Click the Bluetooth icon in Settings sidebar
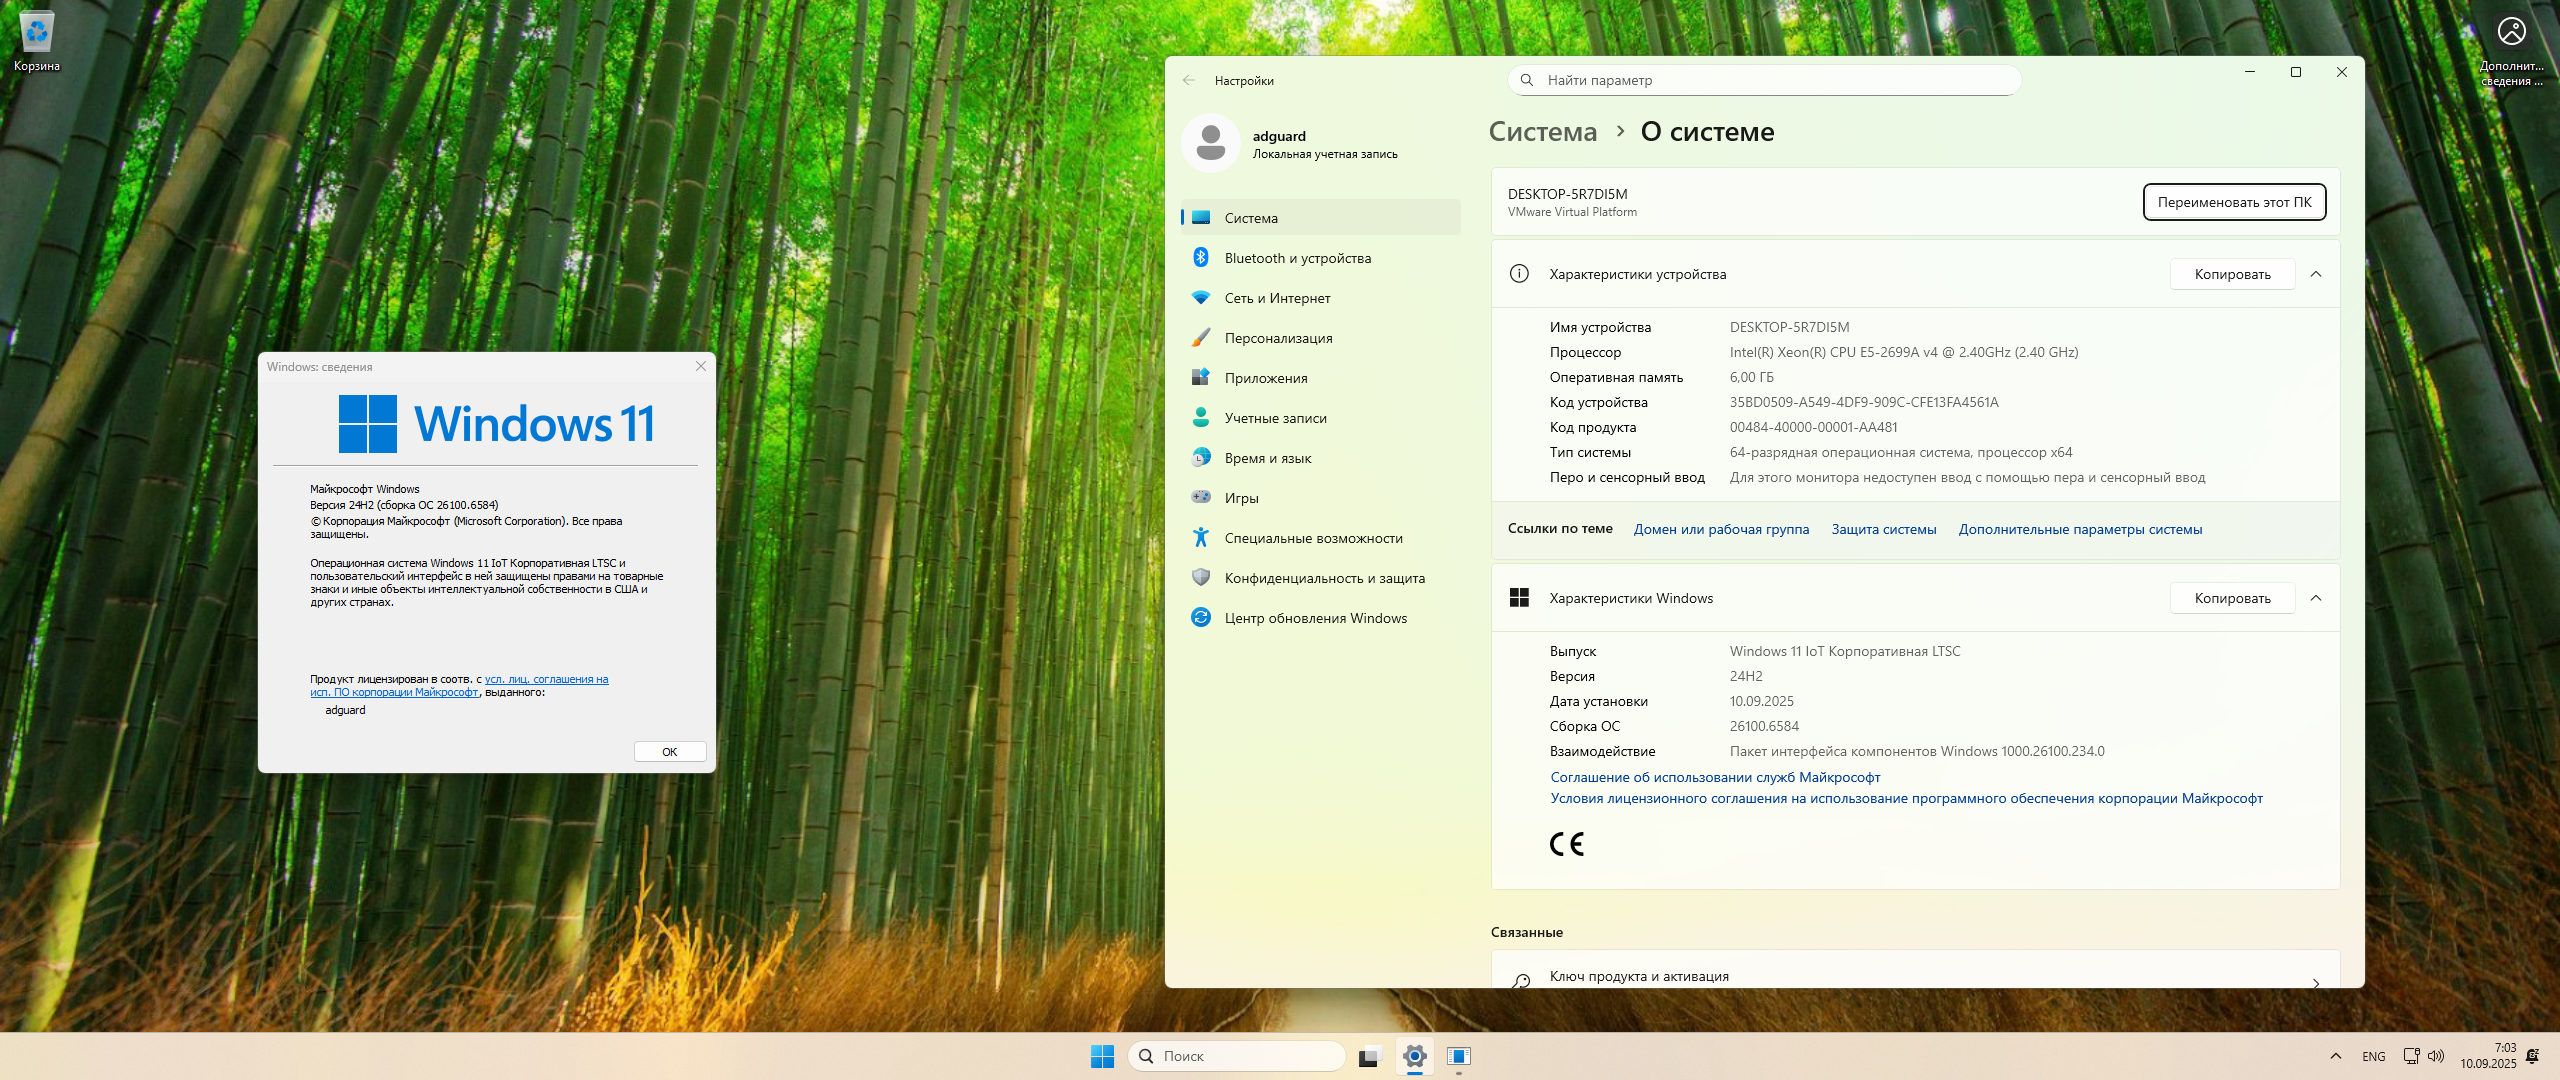 tap(1201, 258)
